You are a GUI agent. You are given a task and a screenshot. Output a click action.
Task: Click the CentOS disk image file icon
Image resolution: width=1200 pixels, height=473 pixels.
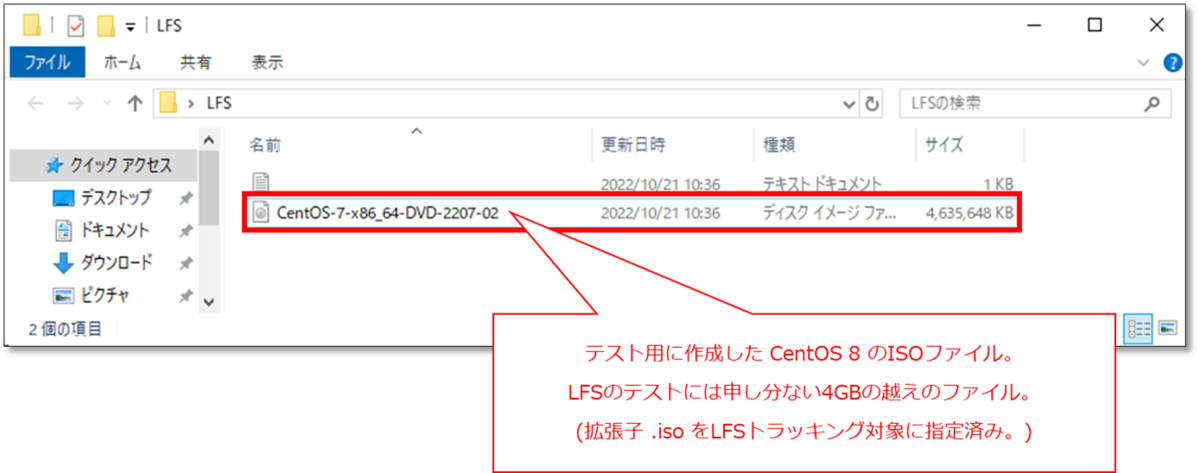tap(260, 212)
